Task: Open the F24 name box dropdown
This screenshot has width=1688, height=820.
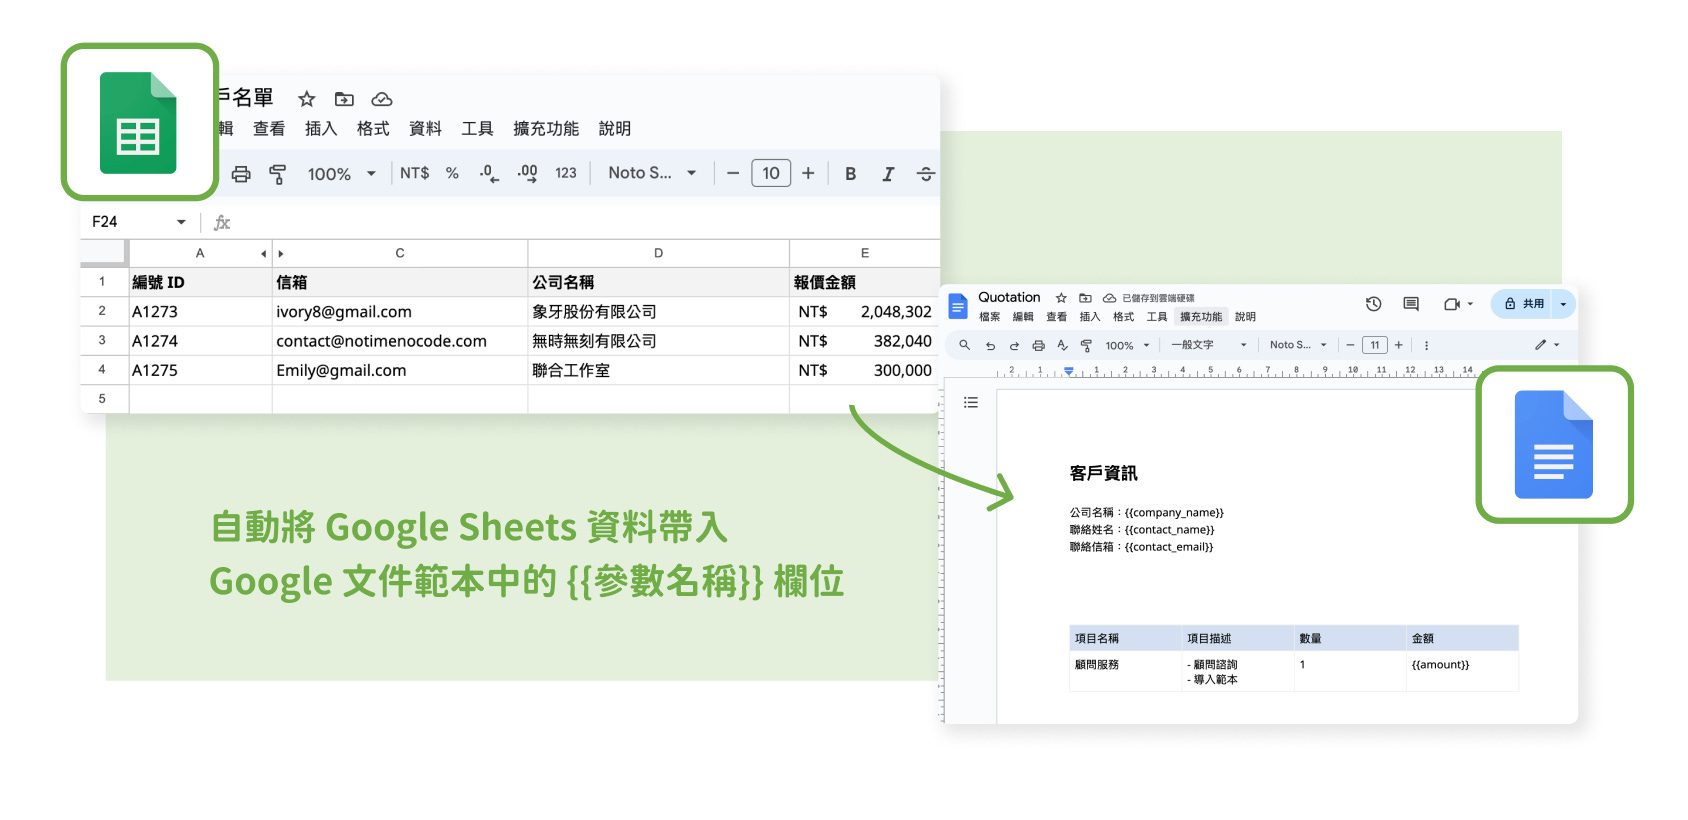Action: (x=181, y=222)
